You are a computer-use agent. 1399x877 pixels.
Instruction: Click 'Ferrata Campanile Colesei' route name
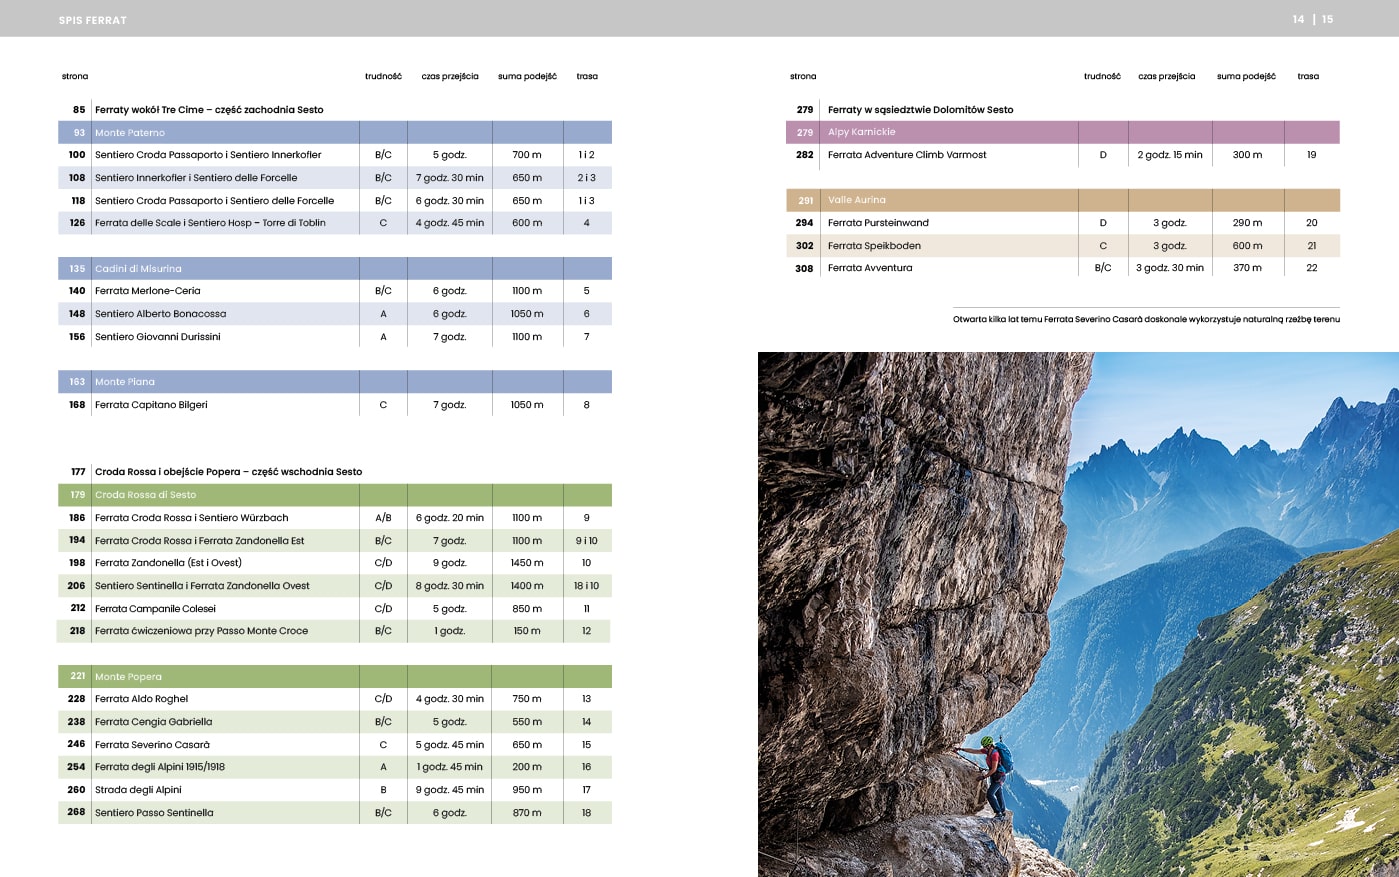pos(155,609)
